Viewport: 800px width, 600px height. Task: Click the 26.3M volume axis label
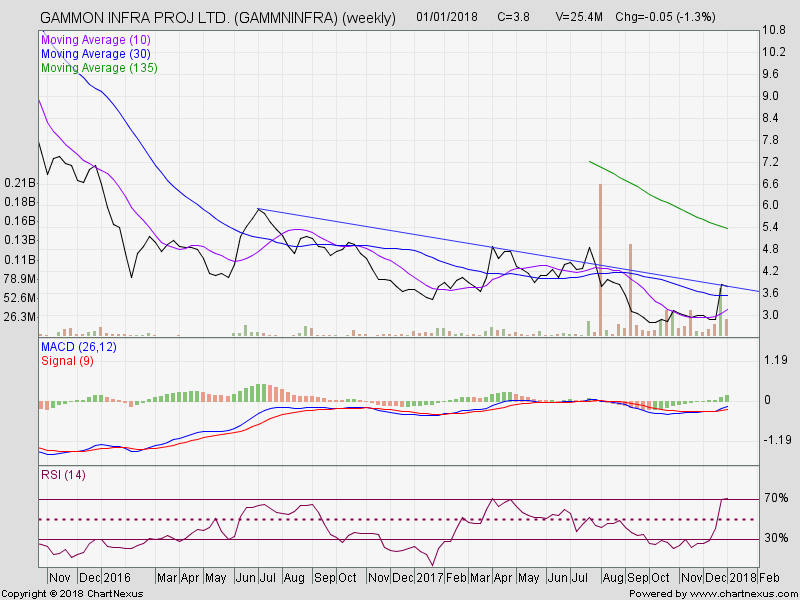(x=19, y=317)
